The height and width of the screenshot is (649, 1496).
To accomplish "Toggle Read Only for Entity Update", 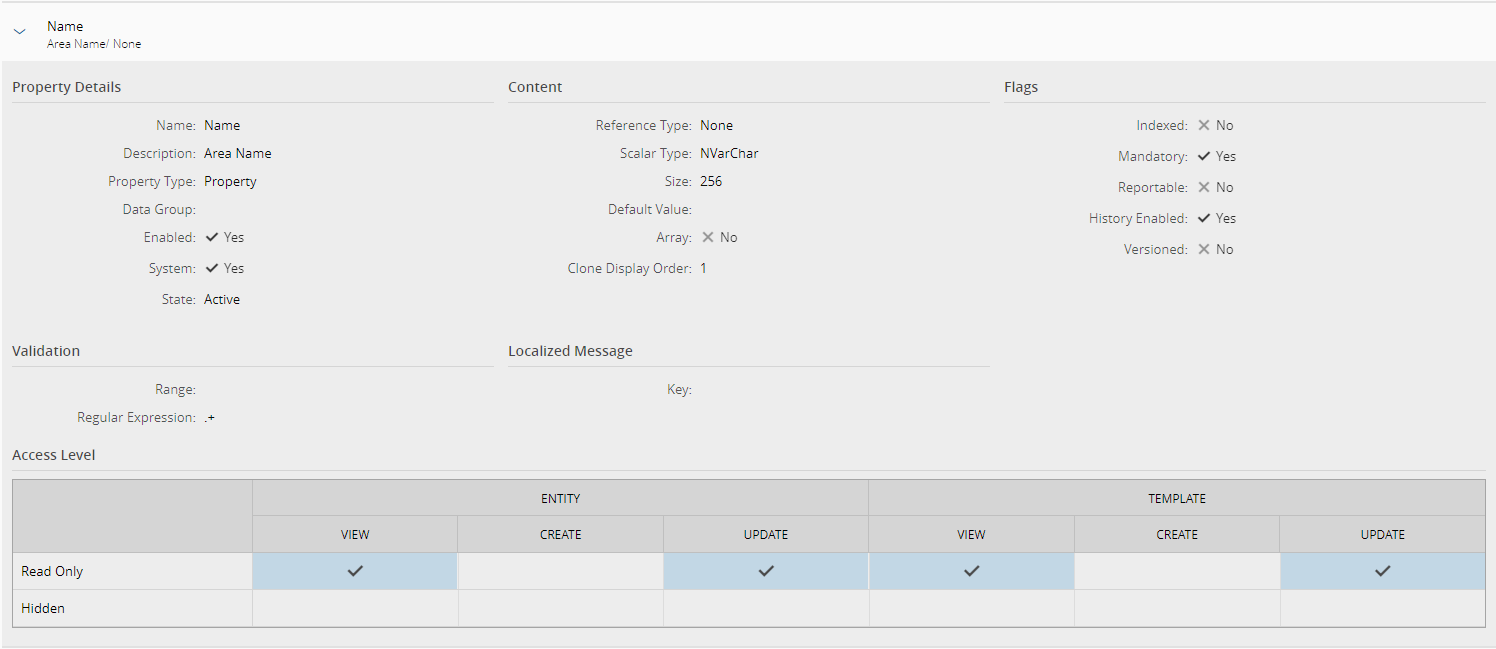I will click(766, 571).
